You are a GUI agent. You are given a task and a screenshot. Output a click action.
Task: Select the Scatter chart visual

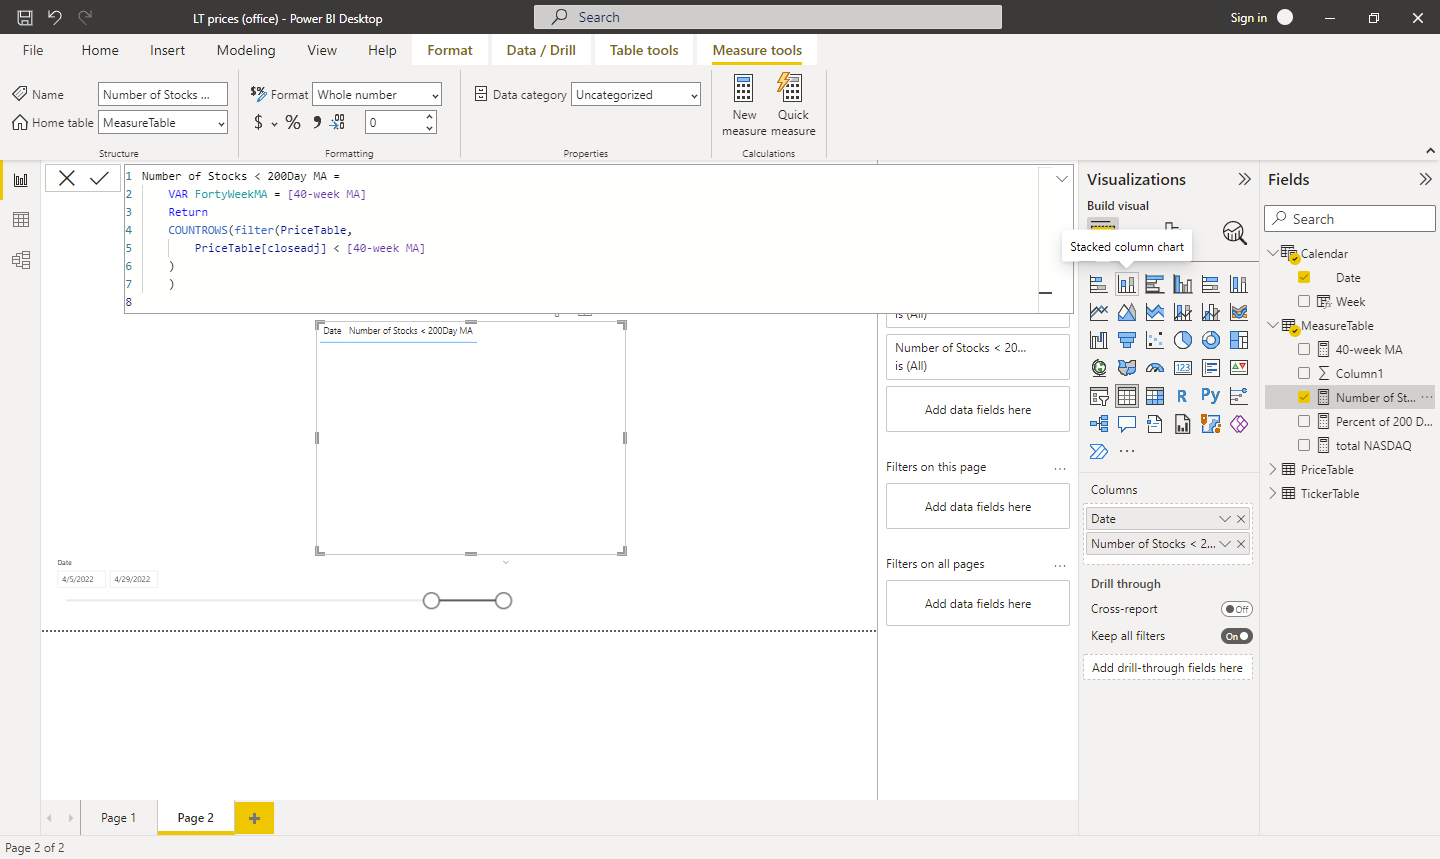tap(1155, 340)
